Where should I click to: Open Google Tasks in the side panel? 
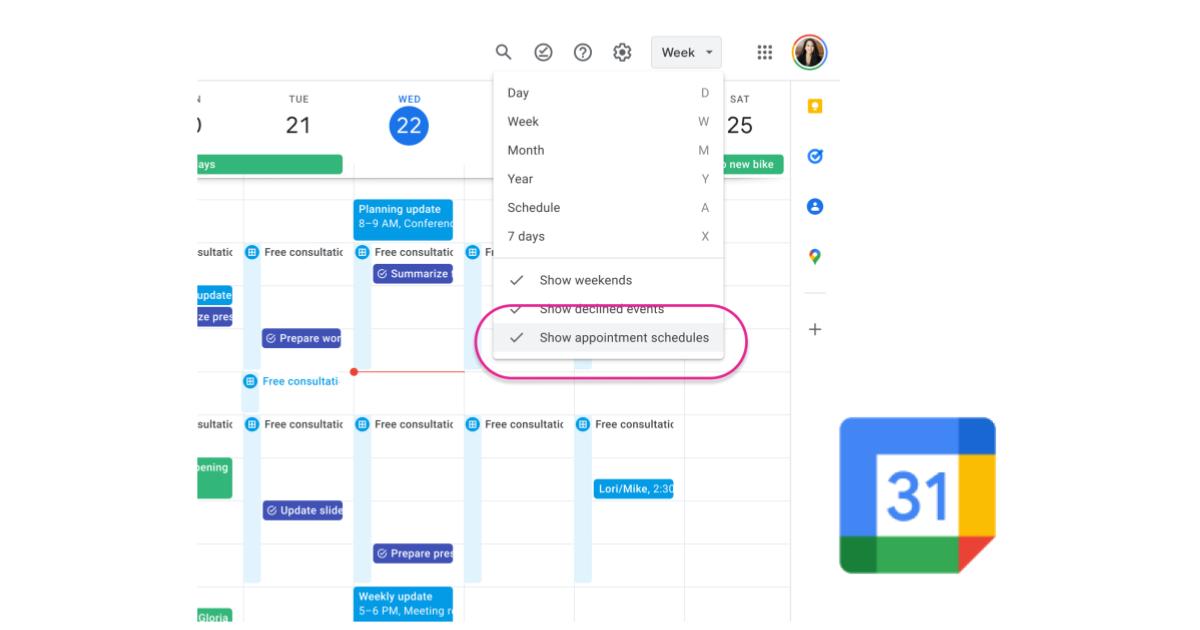click(x=816, y=154)
